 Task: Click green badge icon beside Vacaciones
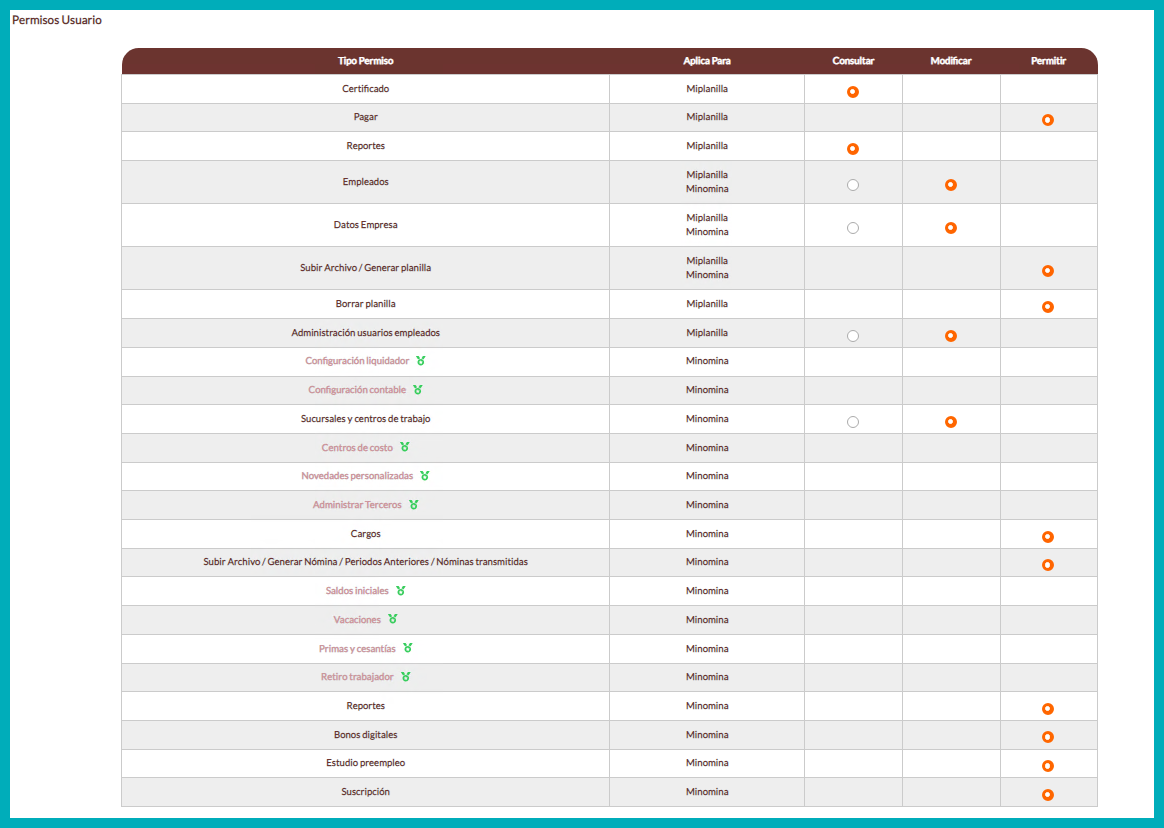tap(393, 620)
